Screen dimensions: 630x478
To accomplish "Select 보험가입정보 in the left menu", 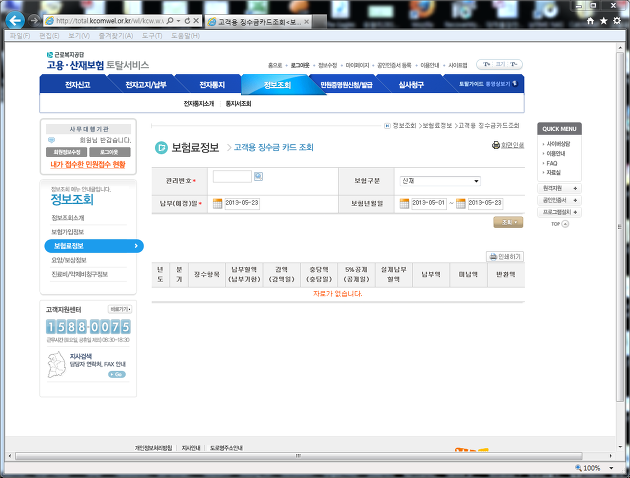I will pos(68,232).
